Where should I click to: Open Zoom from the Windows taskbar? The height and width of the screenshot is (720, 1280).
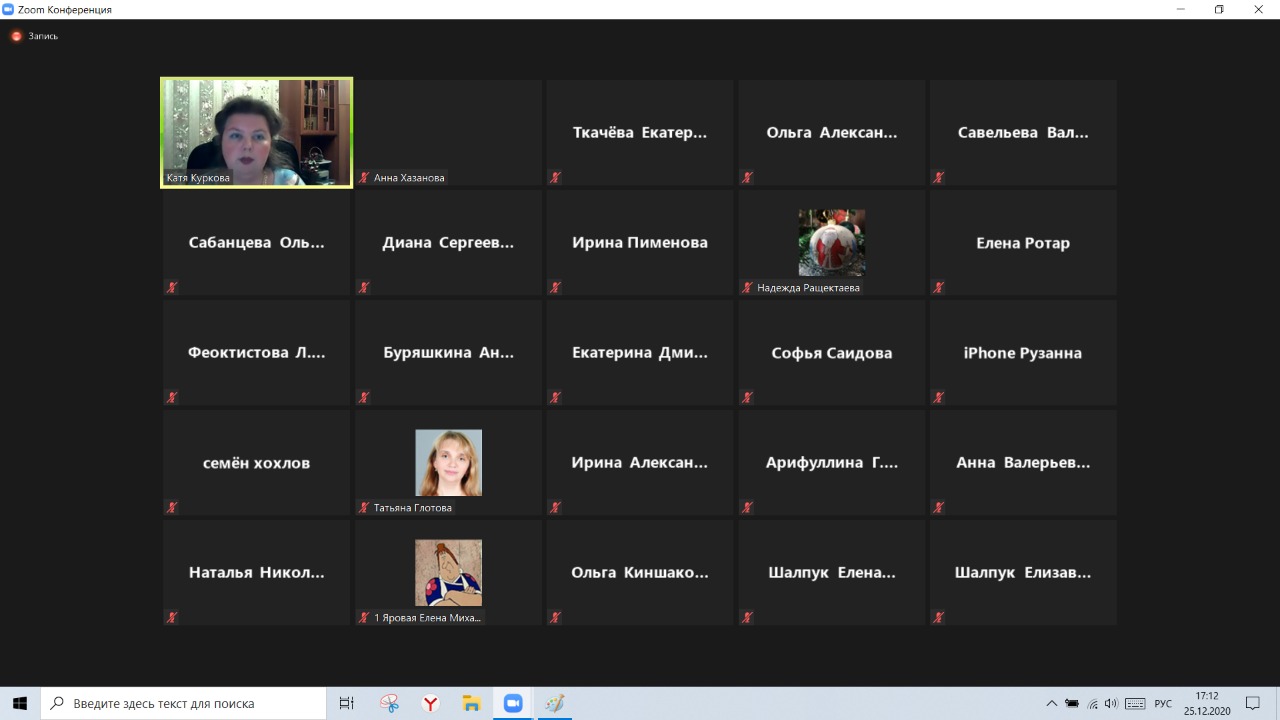point(513,703)
